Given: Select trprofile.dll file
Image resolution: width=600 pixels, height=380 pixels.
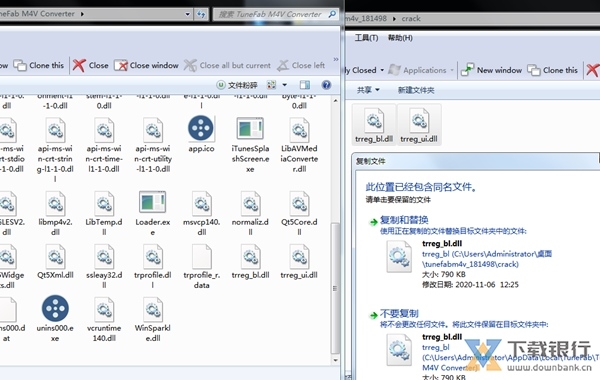Looking at the screenshot, I should point(153,266).
